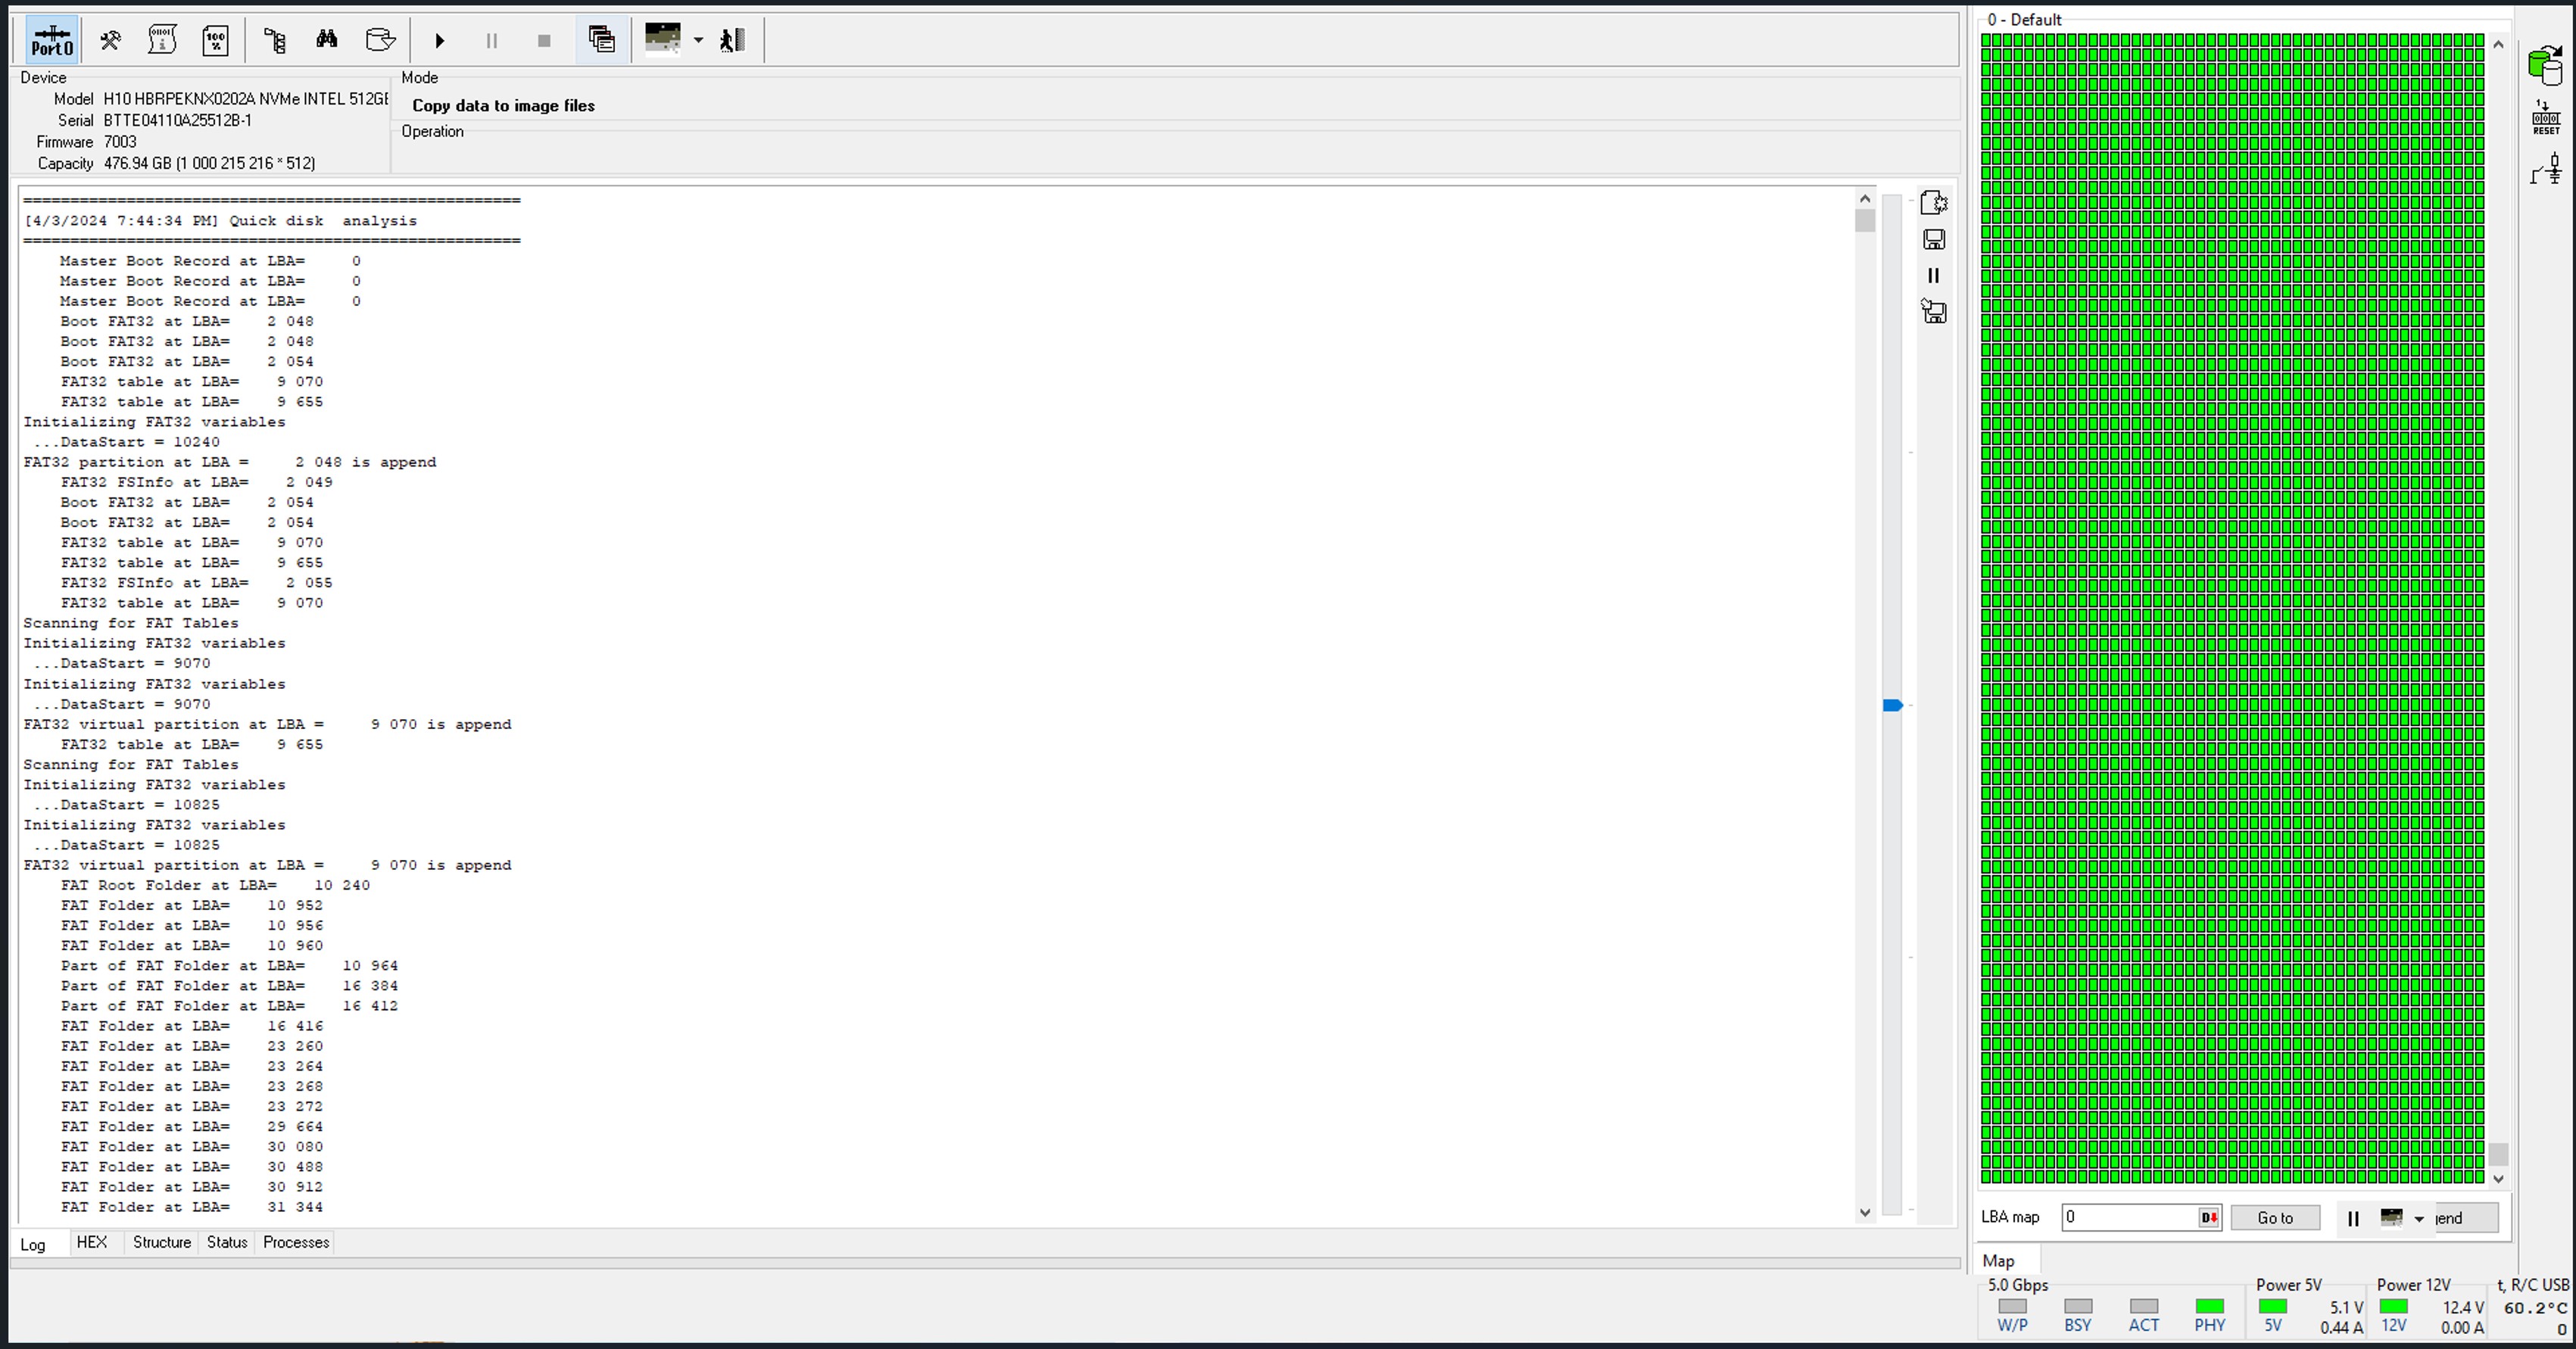Click the 100% page toolbar icon
This screenshot has width=2576, height=1349.
[215, 41]
